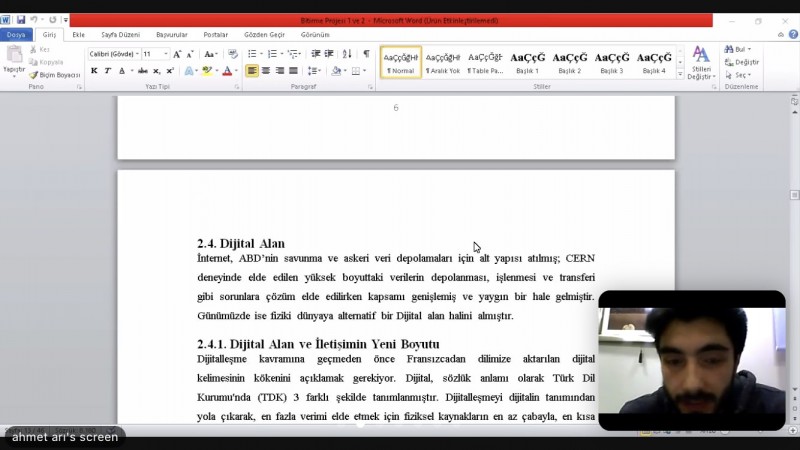Click grow font size icon
This screenshot has width=800, height=450.
(177, 54)
